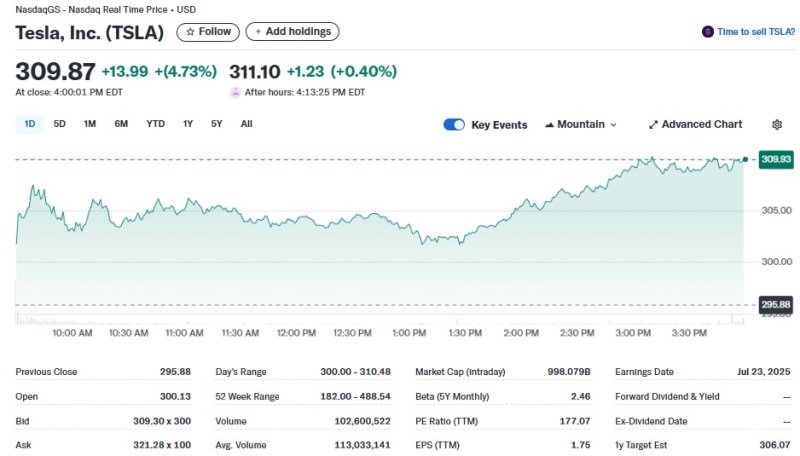This screenshot has width=800, height=456.
Task: View the 5Y chart range
Action: [x=217, y=124]
